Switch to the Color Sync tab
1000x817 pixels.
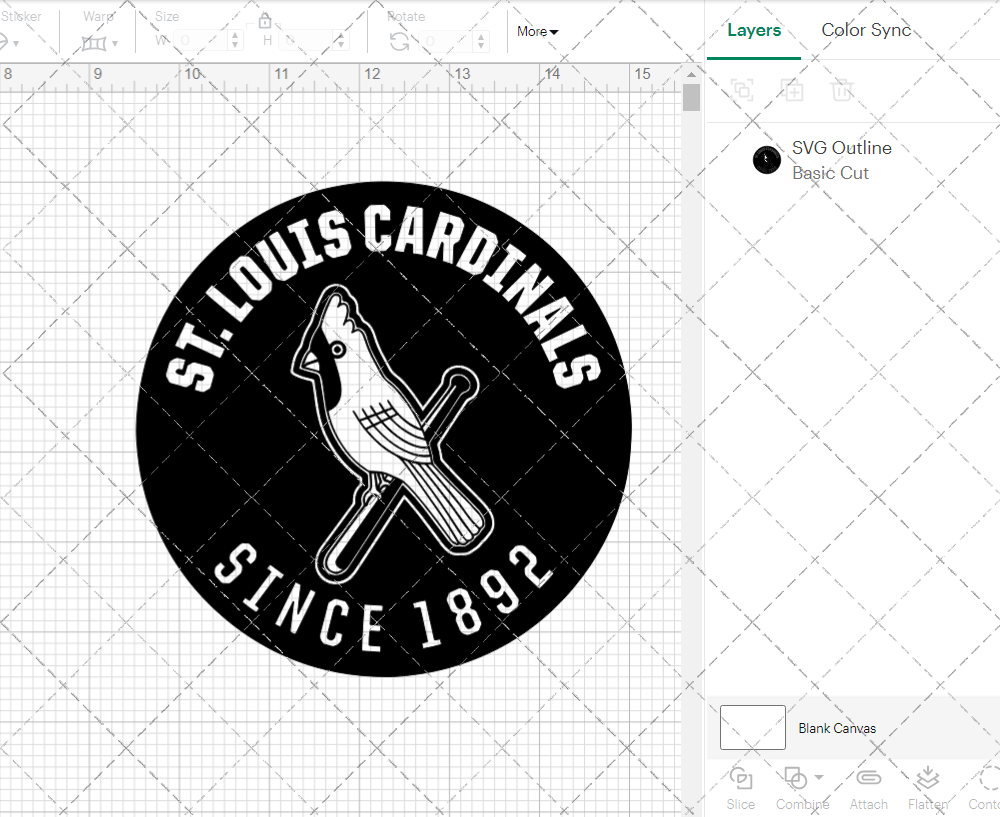pyautogui.click(x=866, y=30)
